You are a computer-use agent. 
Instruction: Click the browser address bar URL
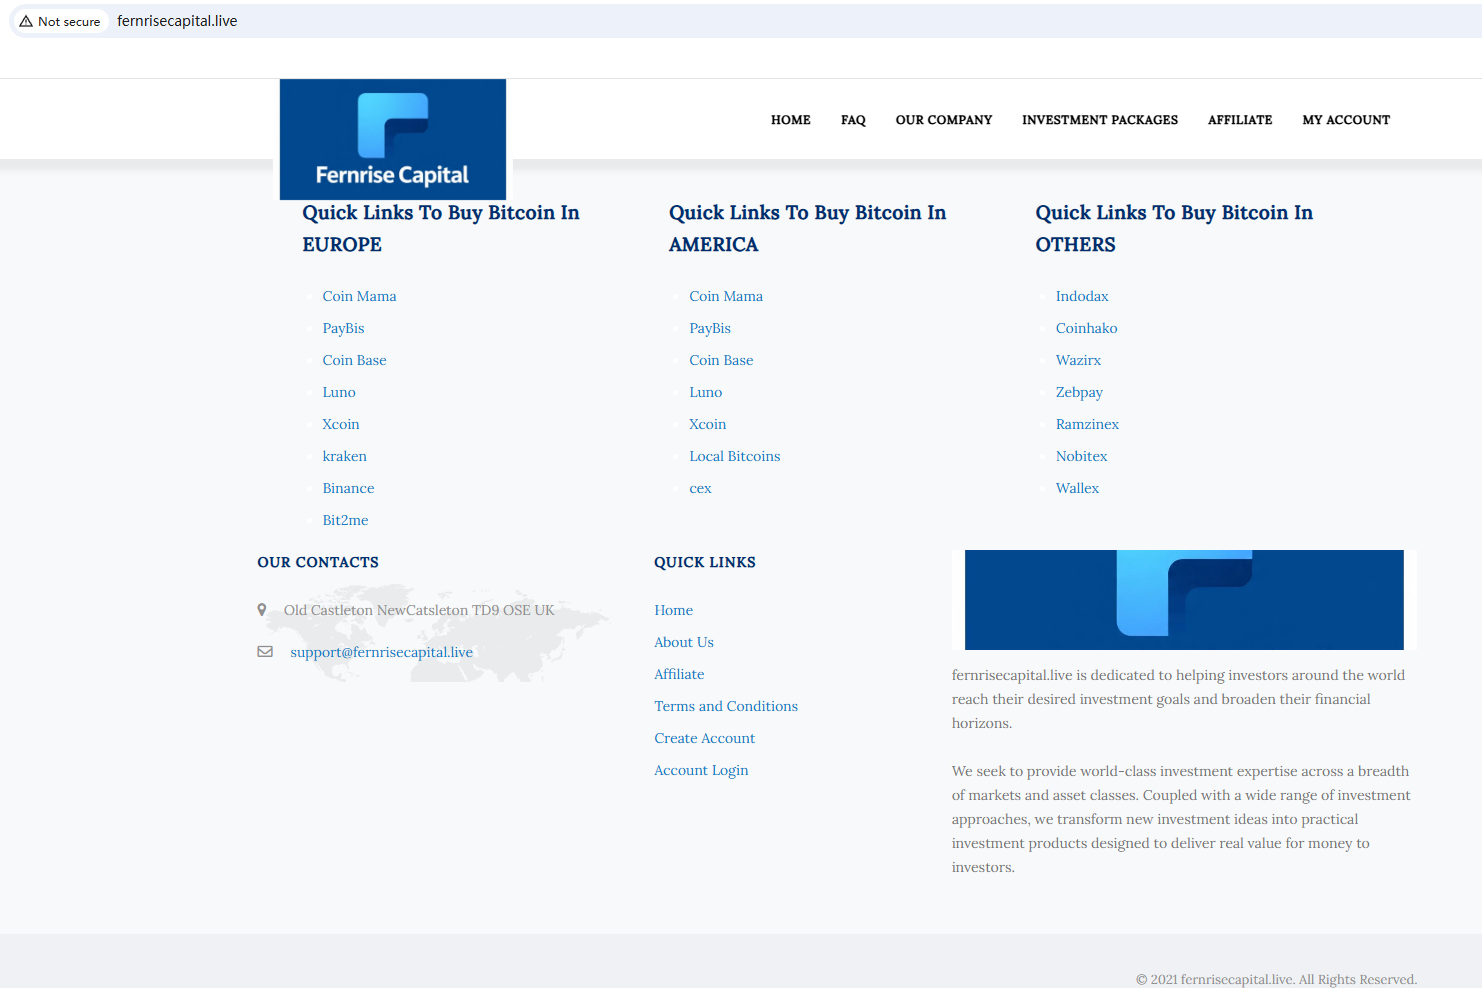coord(177,21)
